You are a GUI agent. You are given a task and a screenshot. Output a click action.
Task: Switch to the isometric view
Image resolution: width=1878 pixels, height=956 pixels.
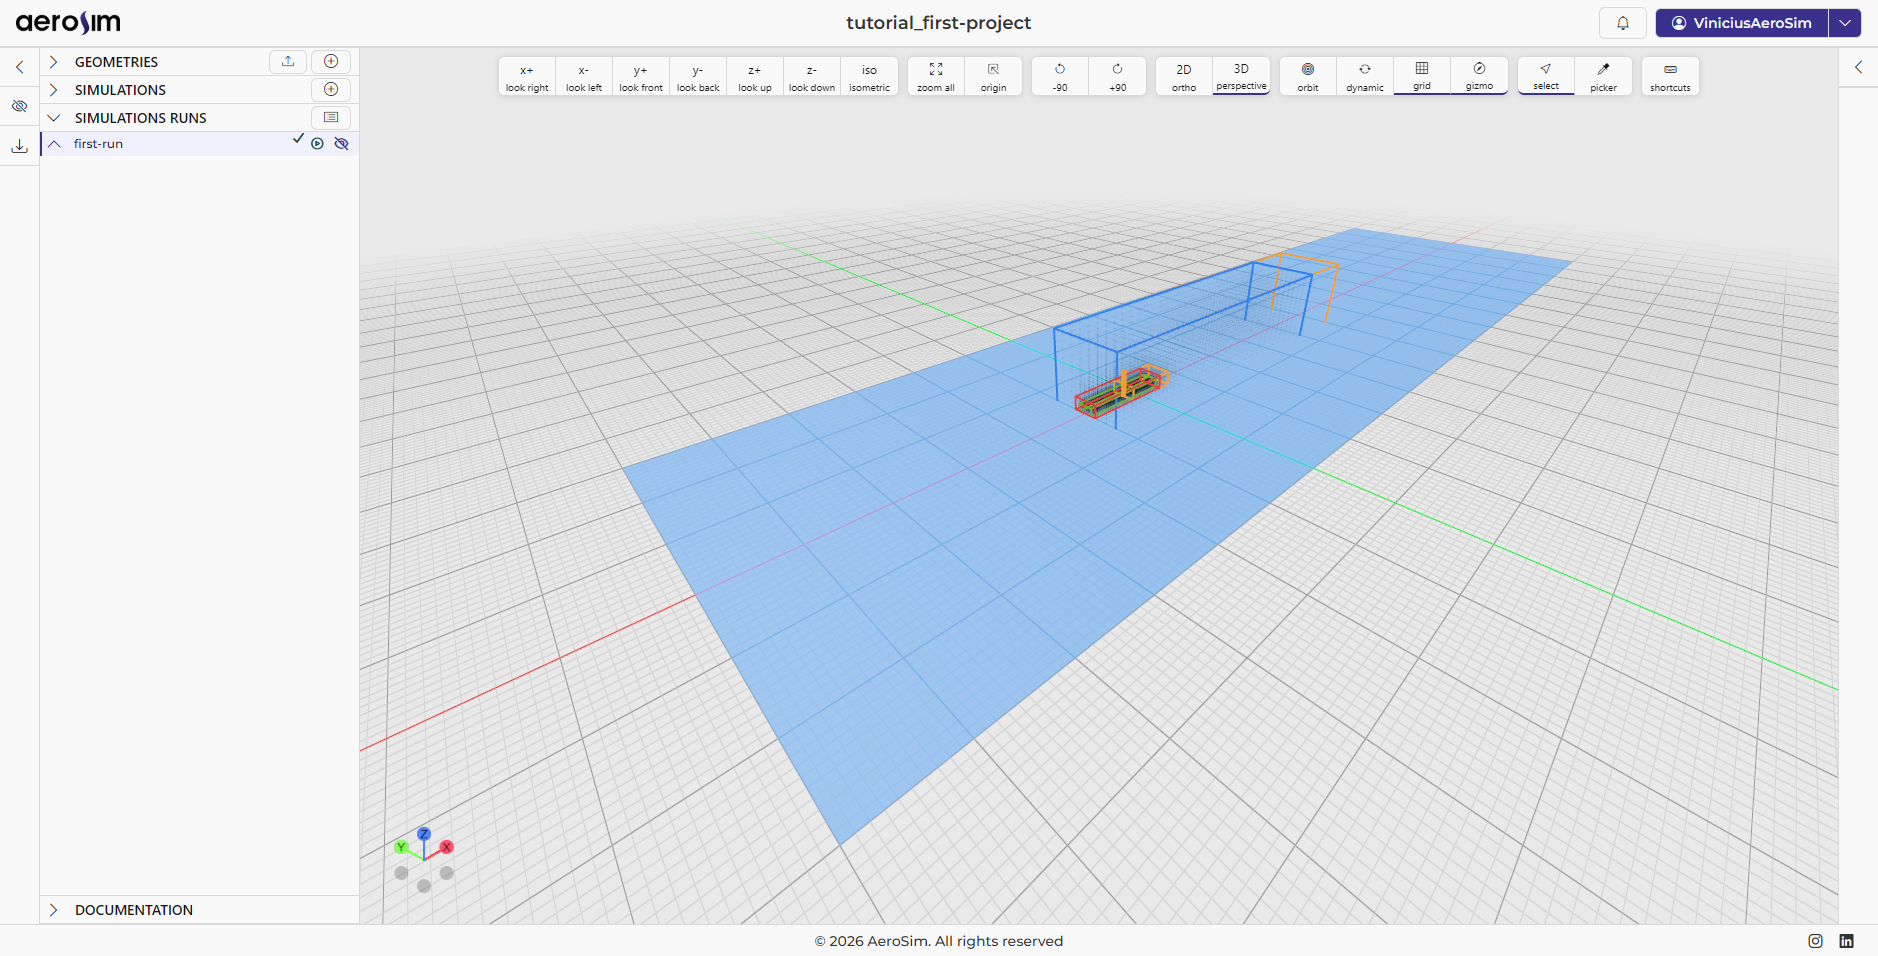click(869, 77)
